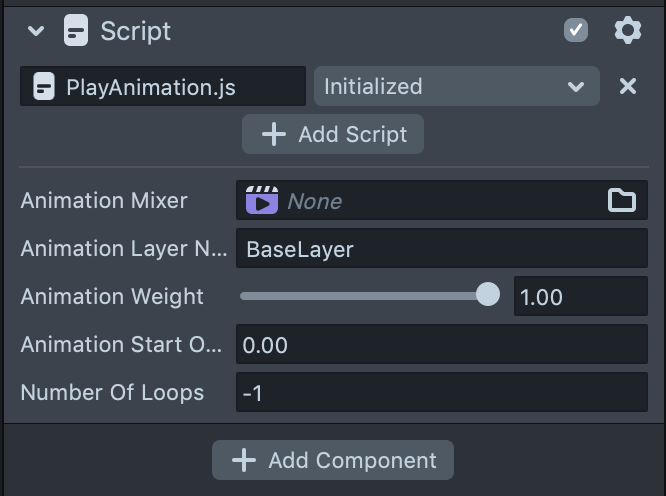This screenshot has height=496, width=666.
Task: Click the PlayAnimation.js file icon
Action: click(43, 87)
